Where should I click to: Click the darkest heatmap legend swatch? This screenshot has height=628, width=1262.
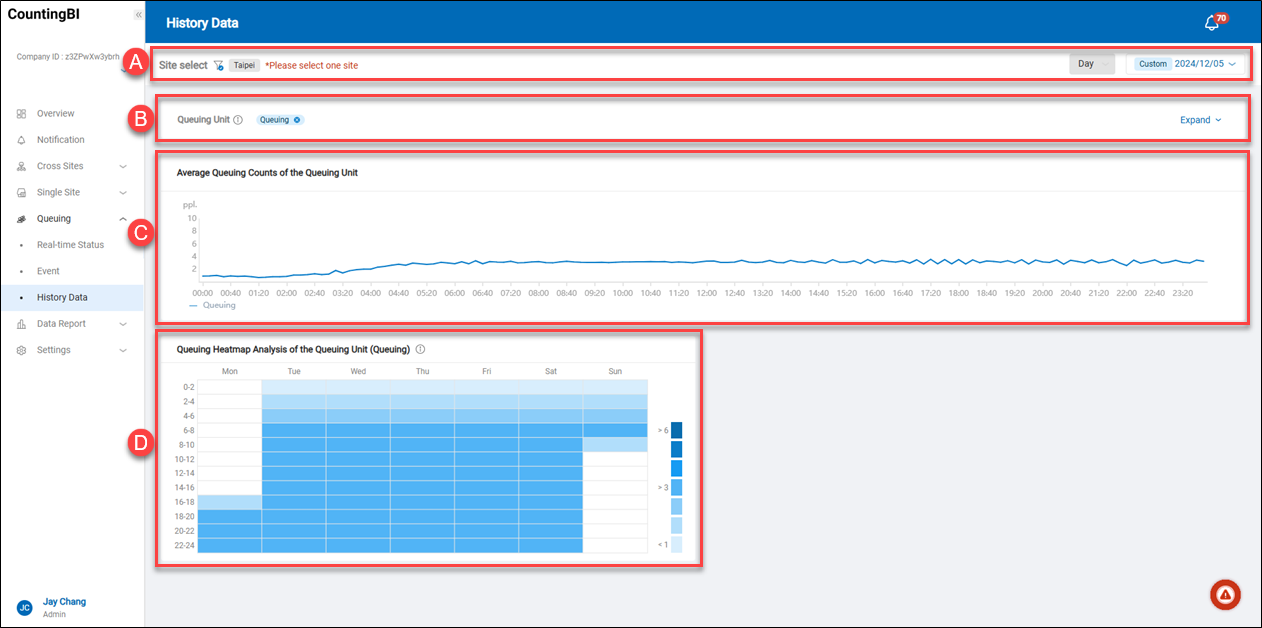[677, 430]
